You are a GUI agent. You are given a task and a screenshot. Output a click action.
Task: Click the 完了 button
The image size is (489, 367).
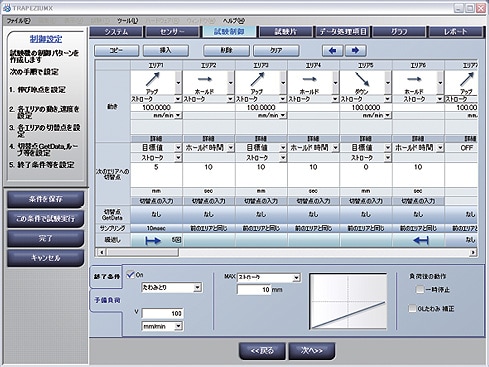[46, 239]
